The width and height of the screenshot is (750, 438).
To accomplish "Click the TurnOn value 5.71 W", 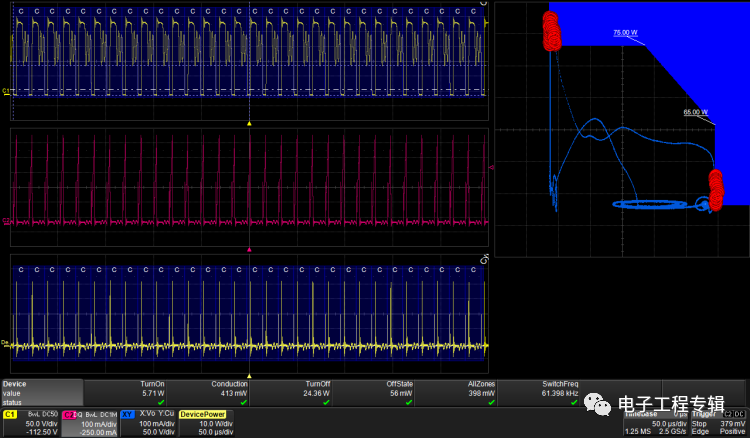I will [153, 394].
